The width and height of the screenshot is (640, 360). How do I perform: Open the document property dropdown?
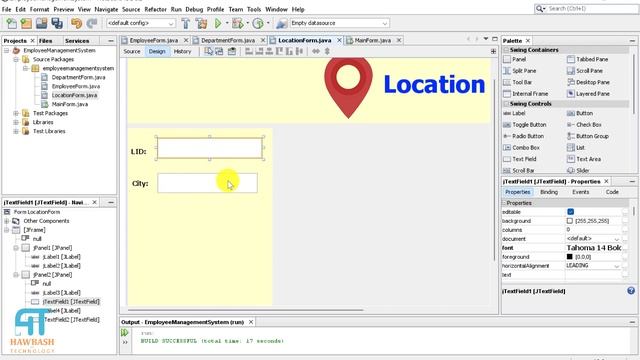616,239
